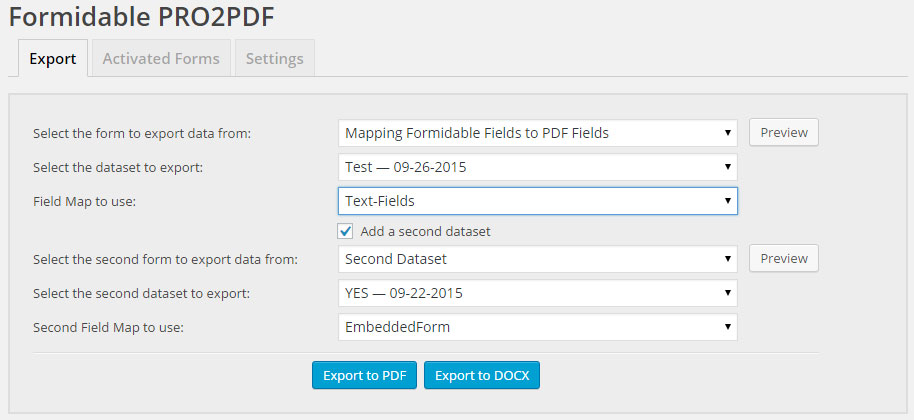
Task: Click the 'Field Map to use:' label
Action: coord(85,202)
